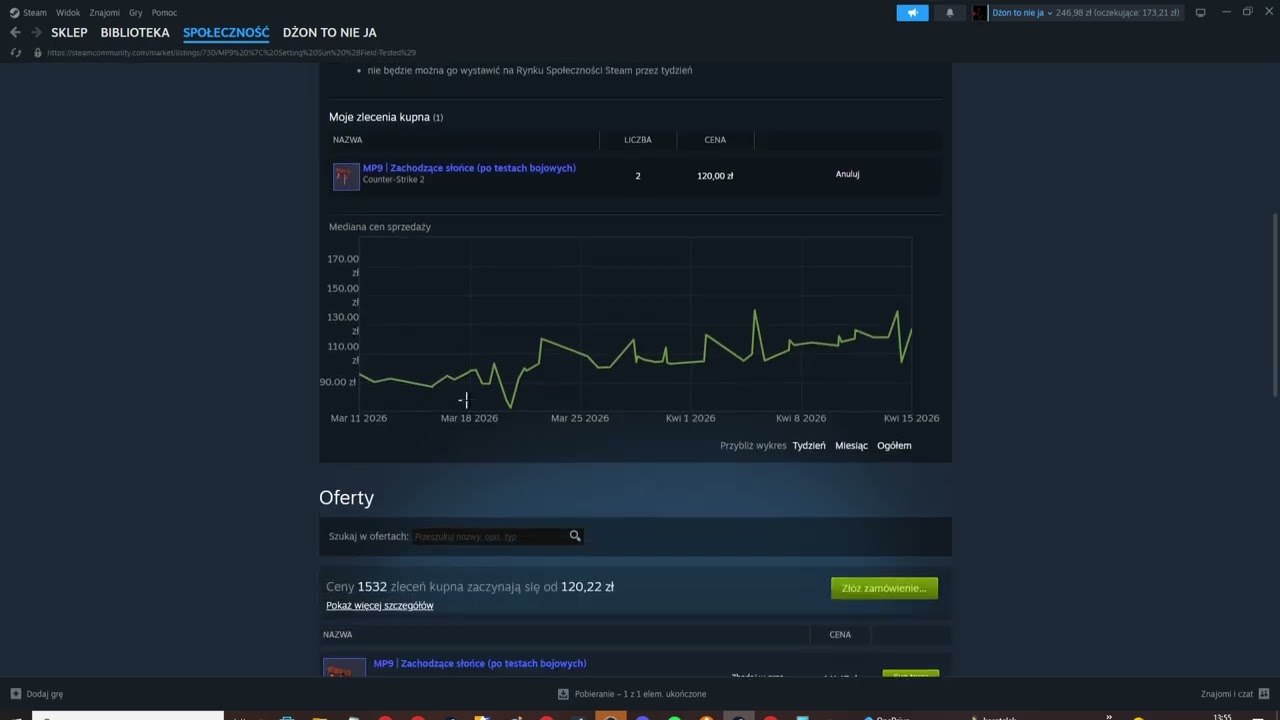The height and width of the screenshot is (720, 1280).
Task: Open downloads via Pobieranie icon
Action: pyautogui.click(x=563, y=693)
